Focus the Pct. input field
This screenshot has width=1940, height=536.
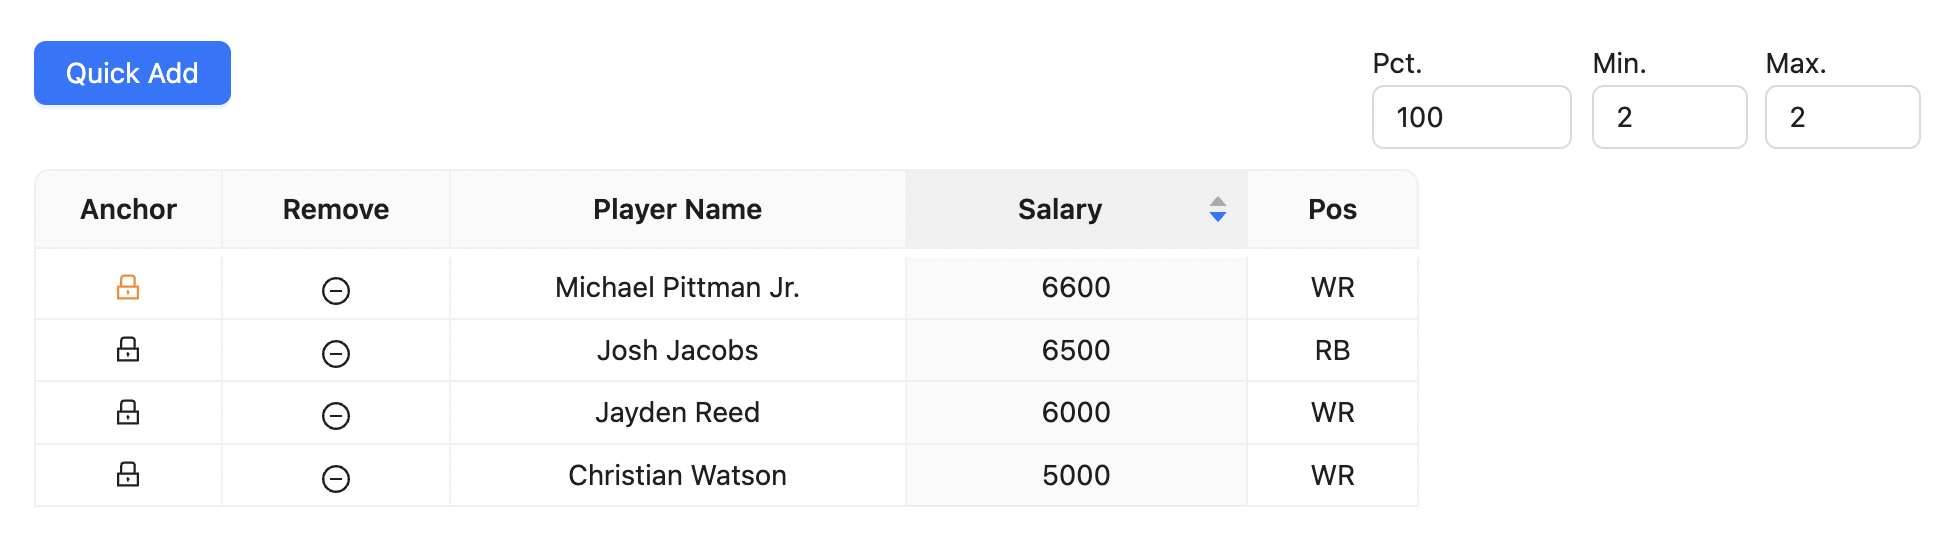[x=1471, y=117]
